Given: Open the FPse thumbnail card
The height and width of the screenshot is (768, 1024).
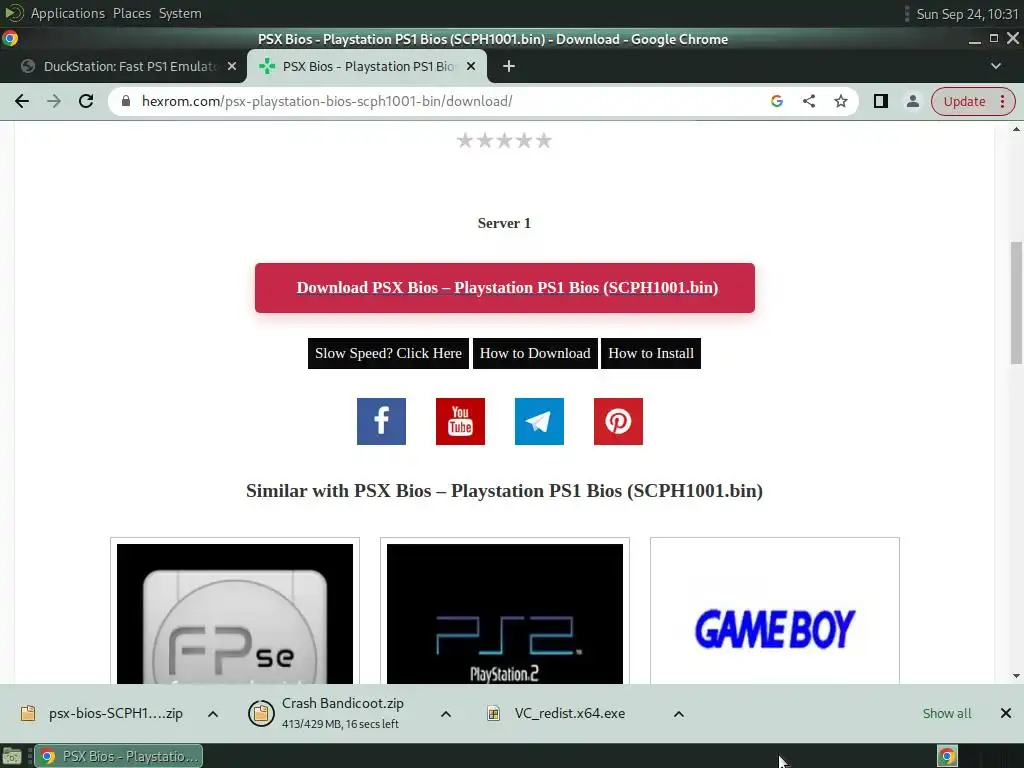Looking at the screenshot, I should (x=235, y=613).
